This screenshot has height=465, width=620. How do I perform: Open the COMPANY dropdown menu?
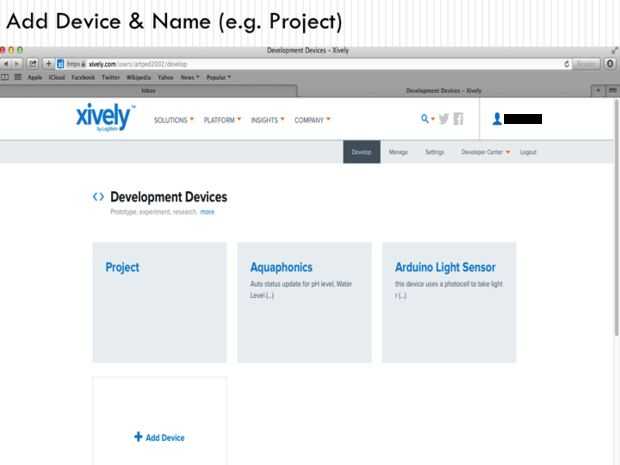click(x=312, y=120)
